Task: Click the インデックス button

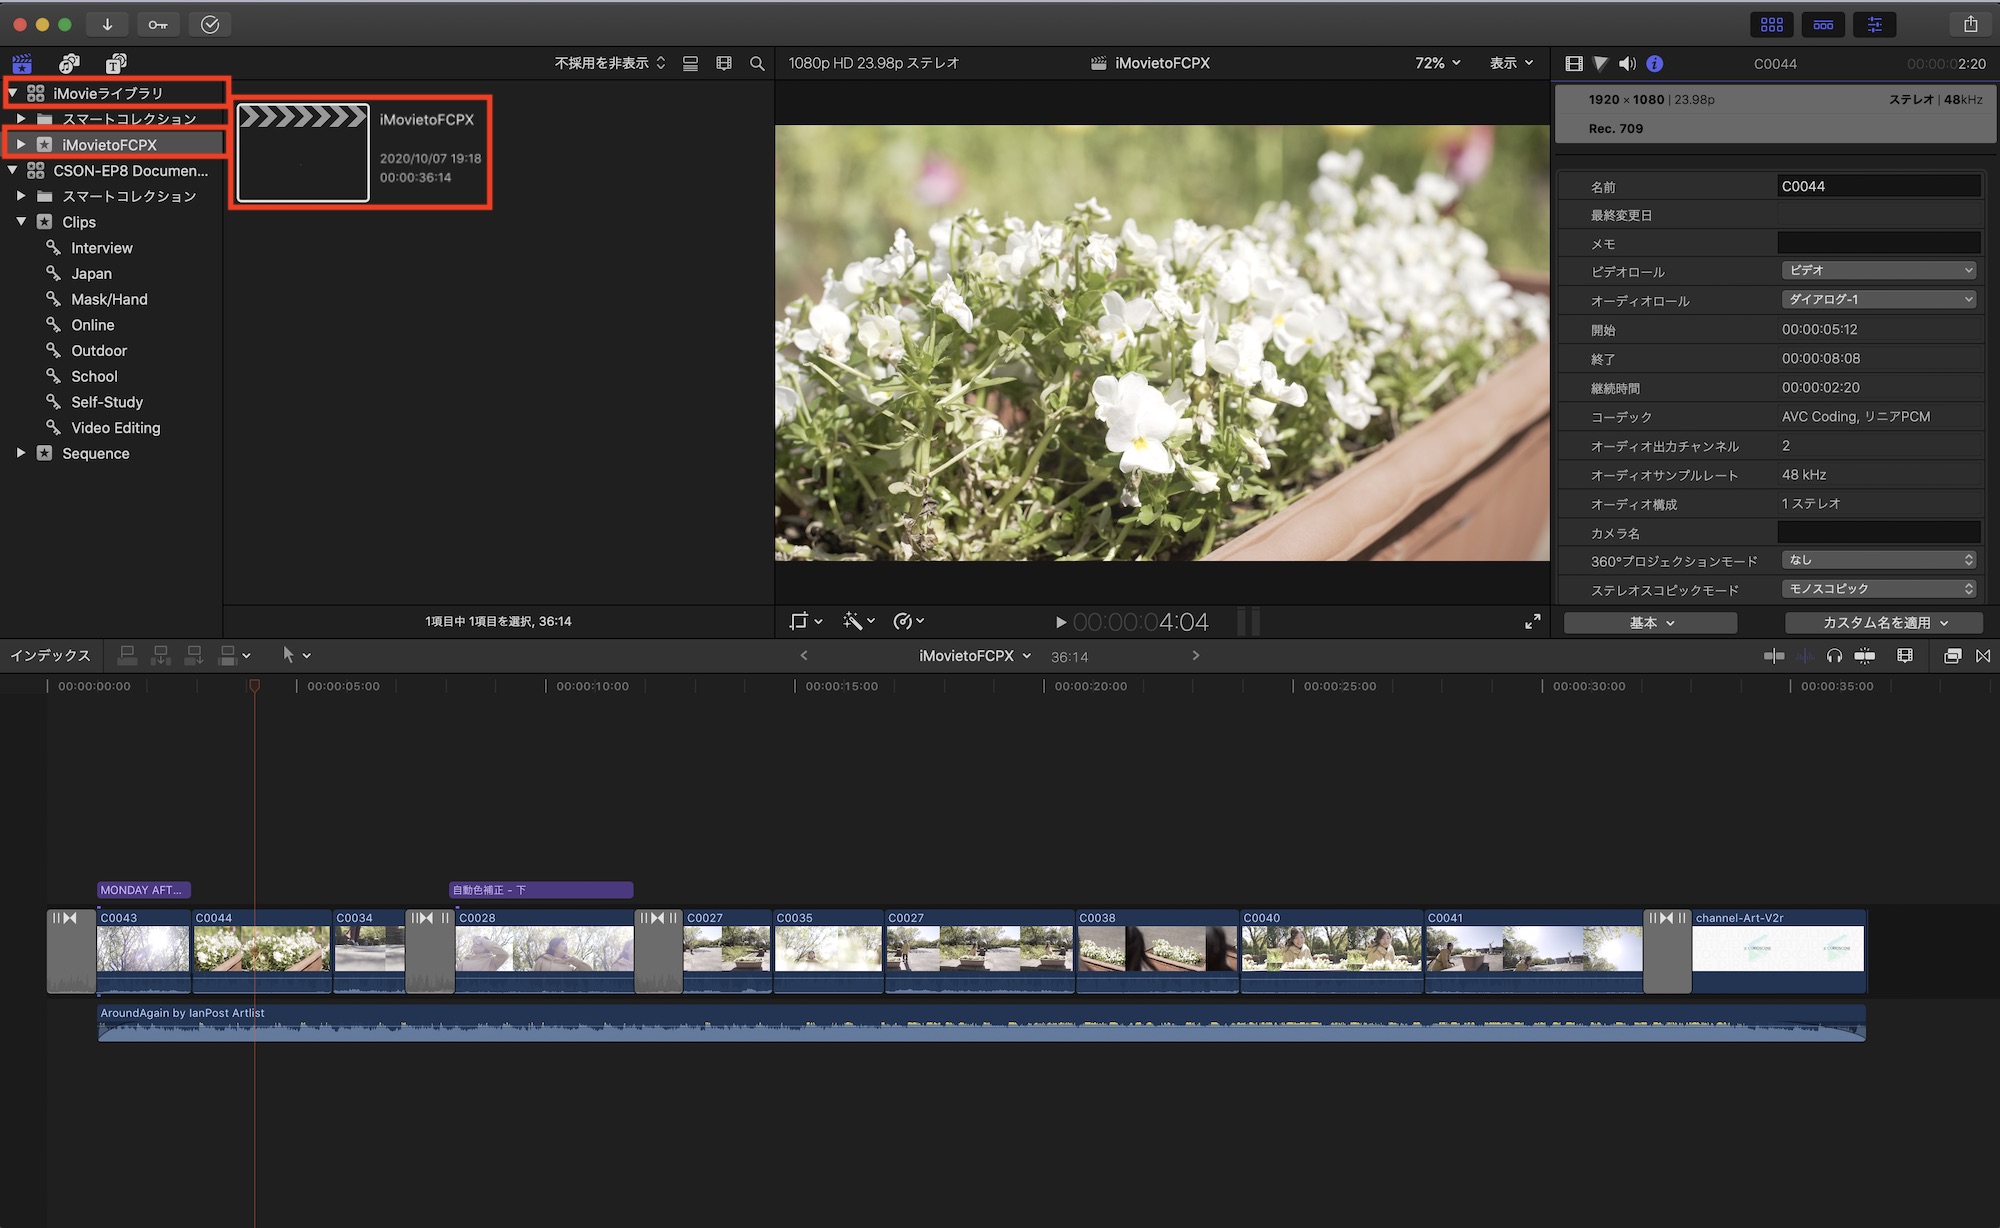Action: coord(50,656)
